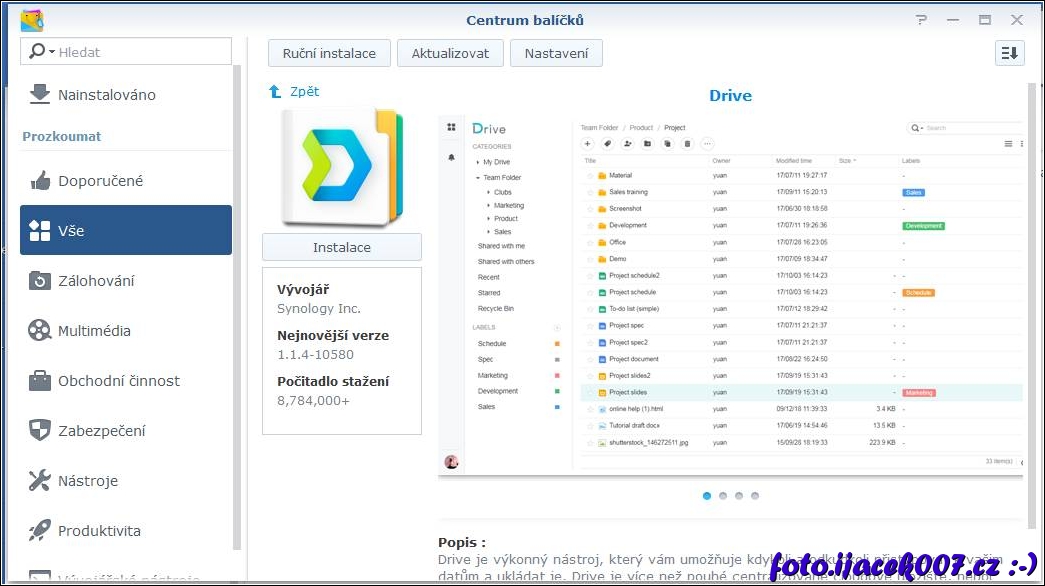
Task: Click the Aktualizovat button
Action: coord(450,53)
